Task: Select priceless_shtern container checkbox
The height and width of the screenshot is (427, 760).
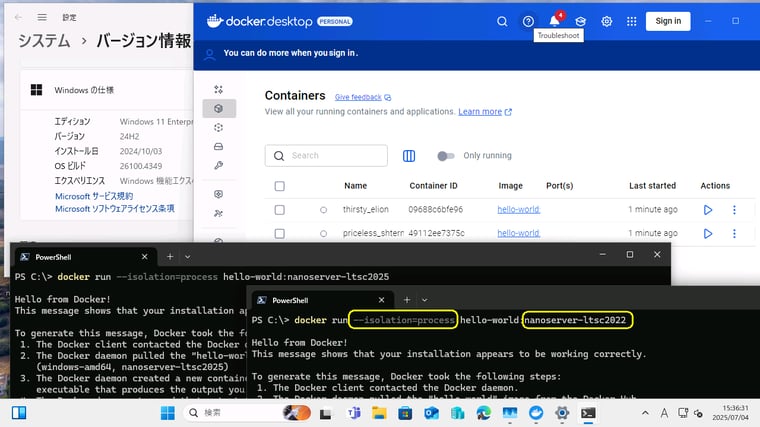Action: click(280, 234)
